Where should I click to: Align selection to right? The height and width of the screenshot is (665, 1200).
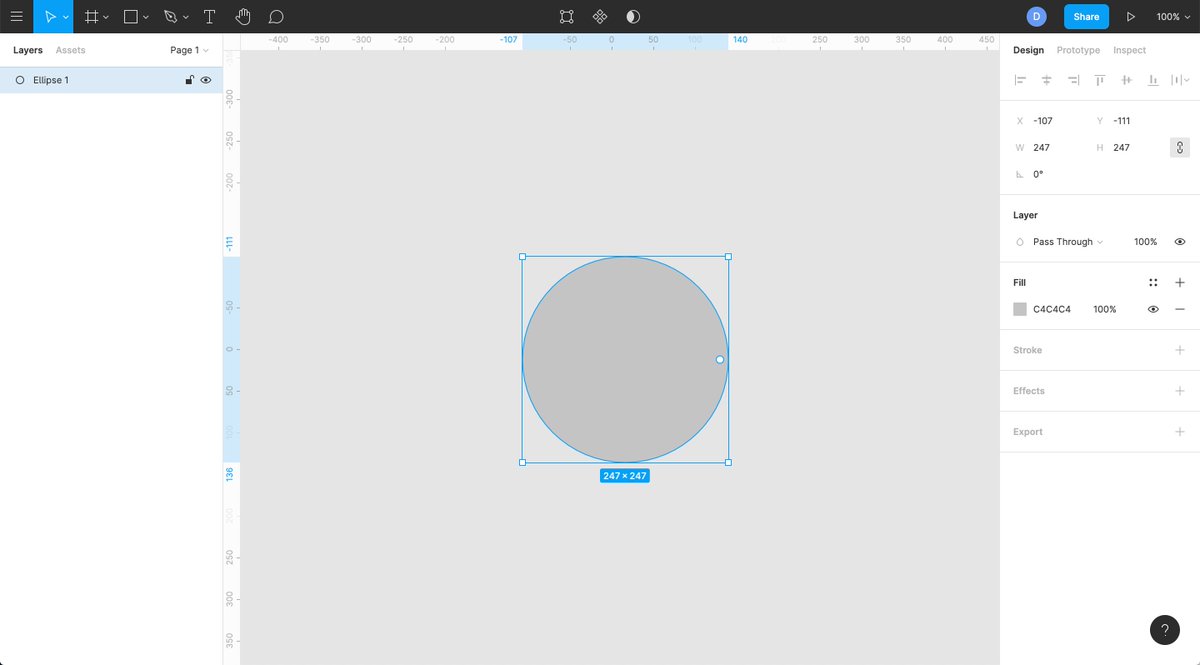[x=1074, y=80]
